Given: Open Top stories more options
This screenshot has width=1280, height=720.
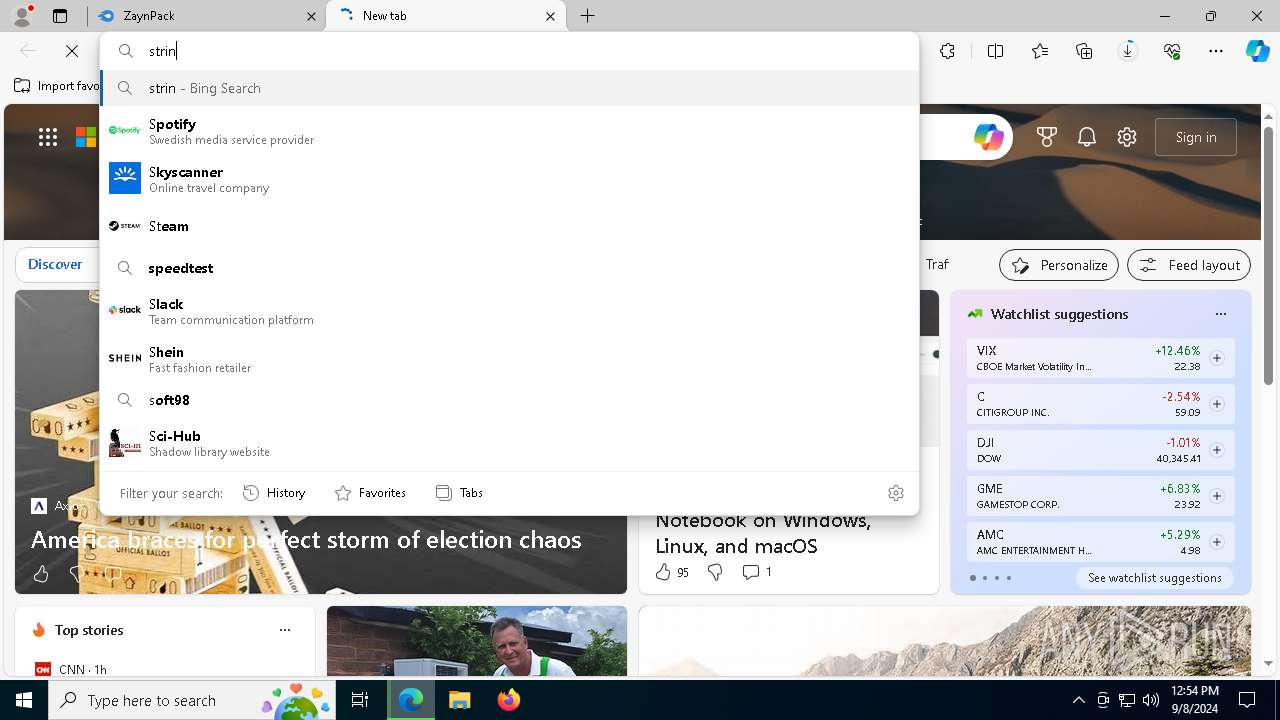Looking at the screenshot, I should (285, 630).
